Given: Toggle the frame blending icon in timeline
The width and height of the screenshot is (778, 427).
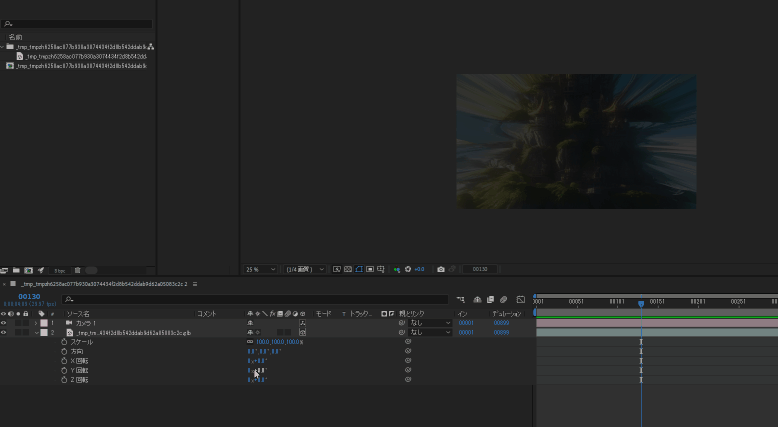Looking at the screenshot, I should [x=490, y=300].
